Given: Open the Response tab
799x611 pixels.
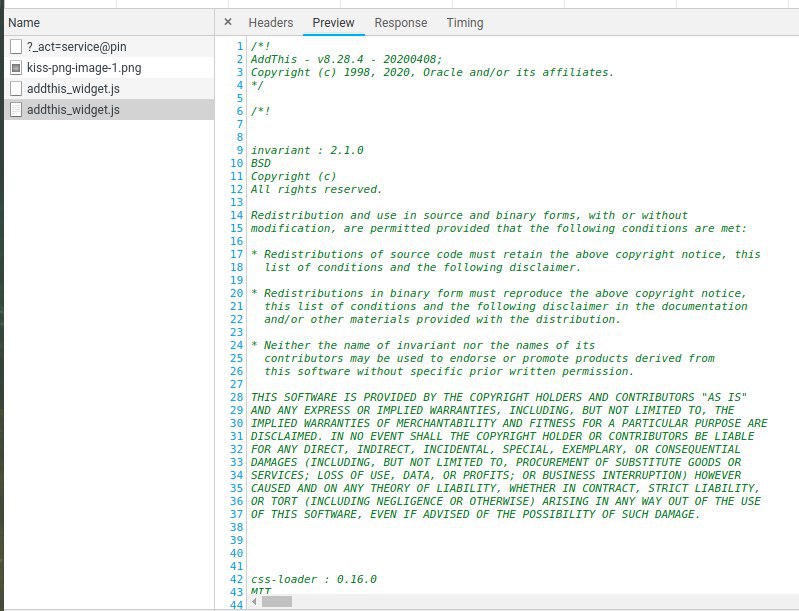Looking at the screenshot, I should coord(401,23).
